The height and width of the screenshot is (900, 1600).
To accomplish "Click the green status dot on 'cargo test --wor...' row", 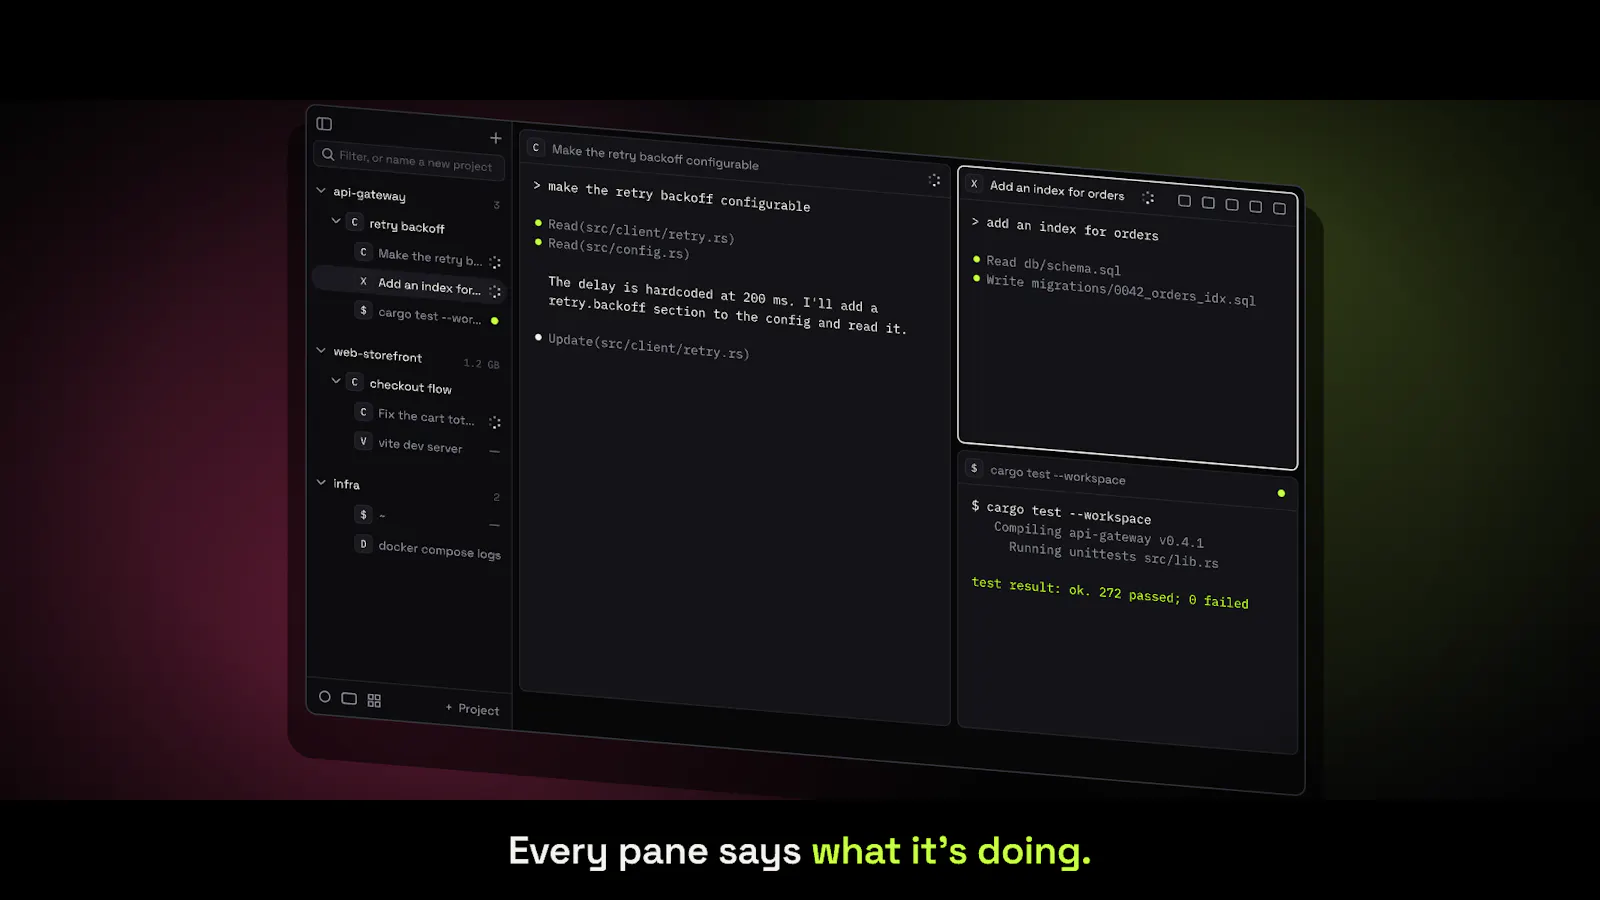I will [494, 321].
